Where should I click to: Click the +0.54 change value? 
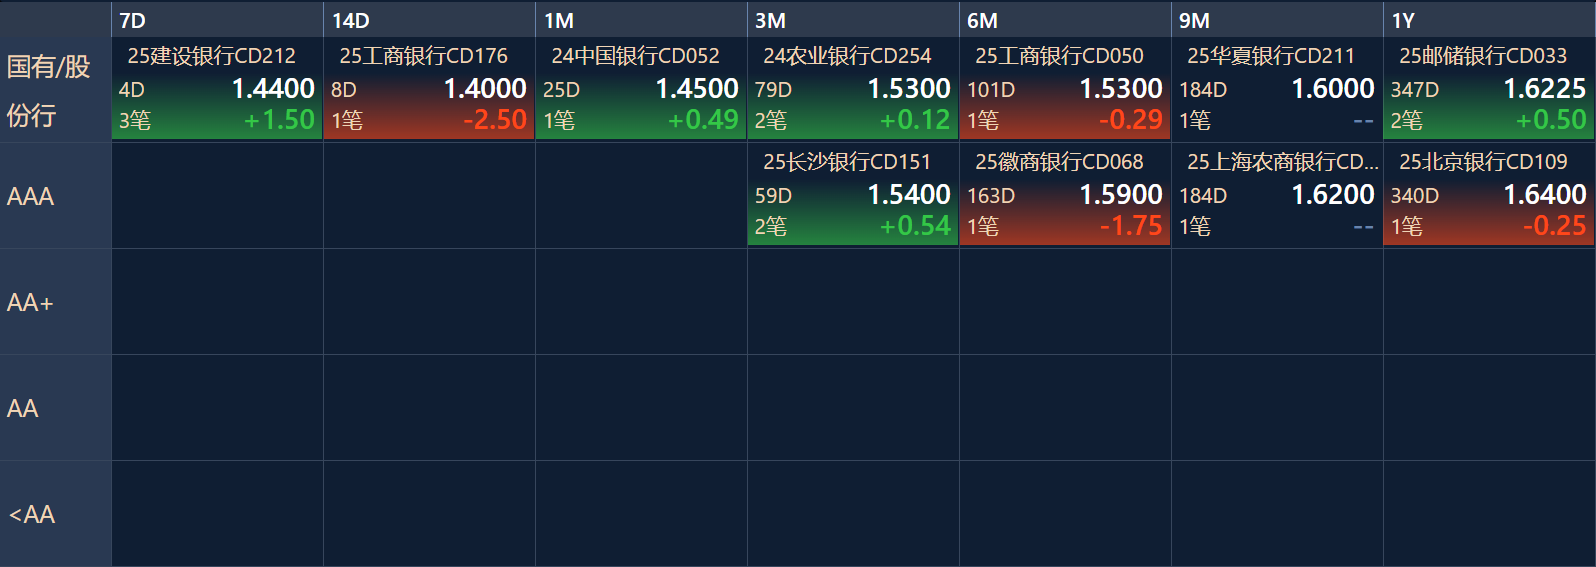[x=915, y=226]
